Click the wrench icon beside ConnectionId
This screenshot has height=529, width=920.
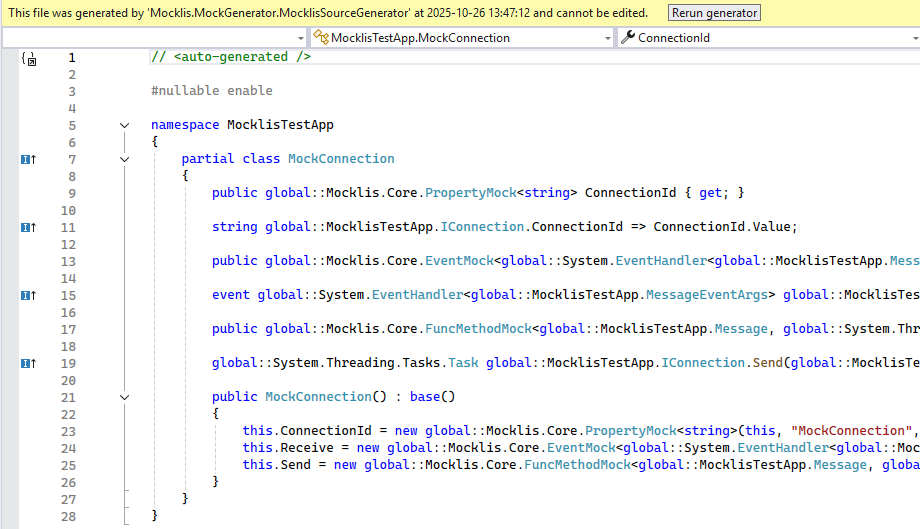point(628,38)
